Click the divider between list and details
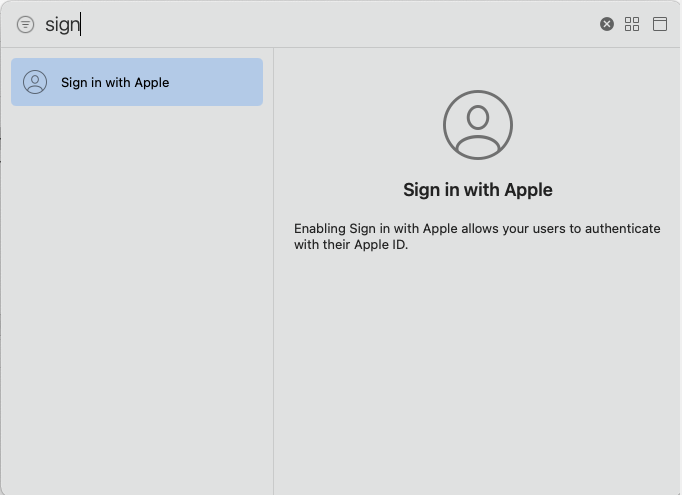Screen dimensions: 682x495 (x=273, y=271)
